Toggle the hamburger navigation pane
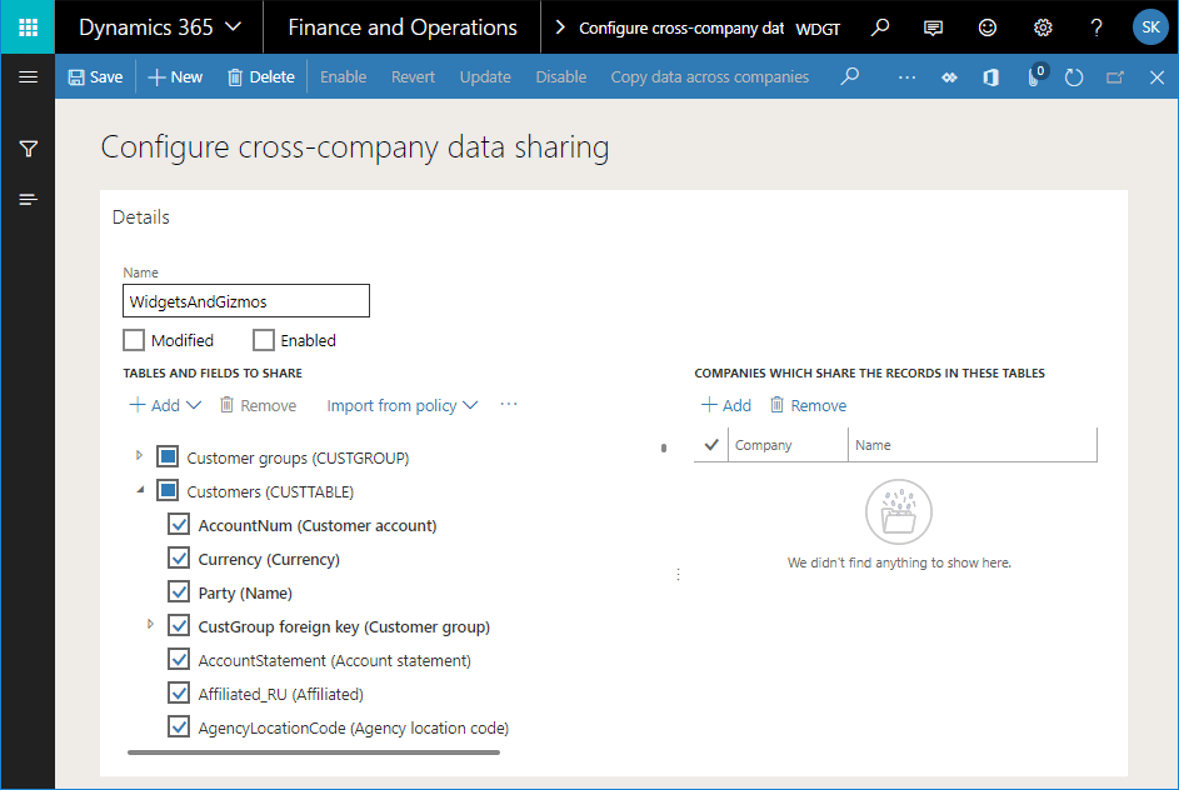Viewport: 1180px width, 791px height. [x=28, y=77]
